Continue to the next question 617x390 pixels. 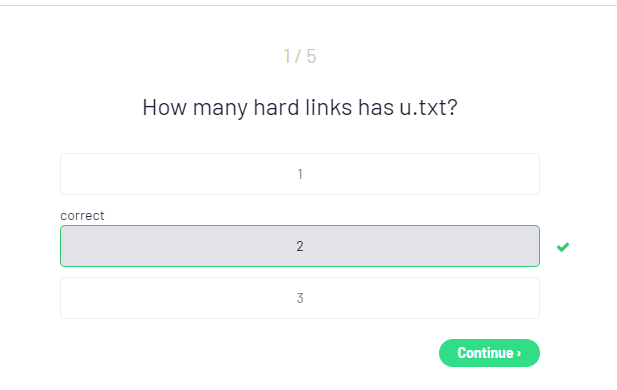pyautogui.click(x=489, y=353)
